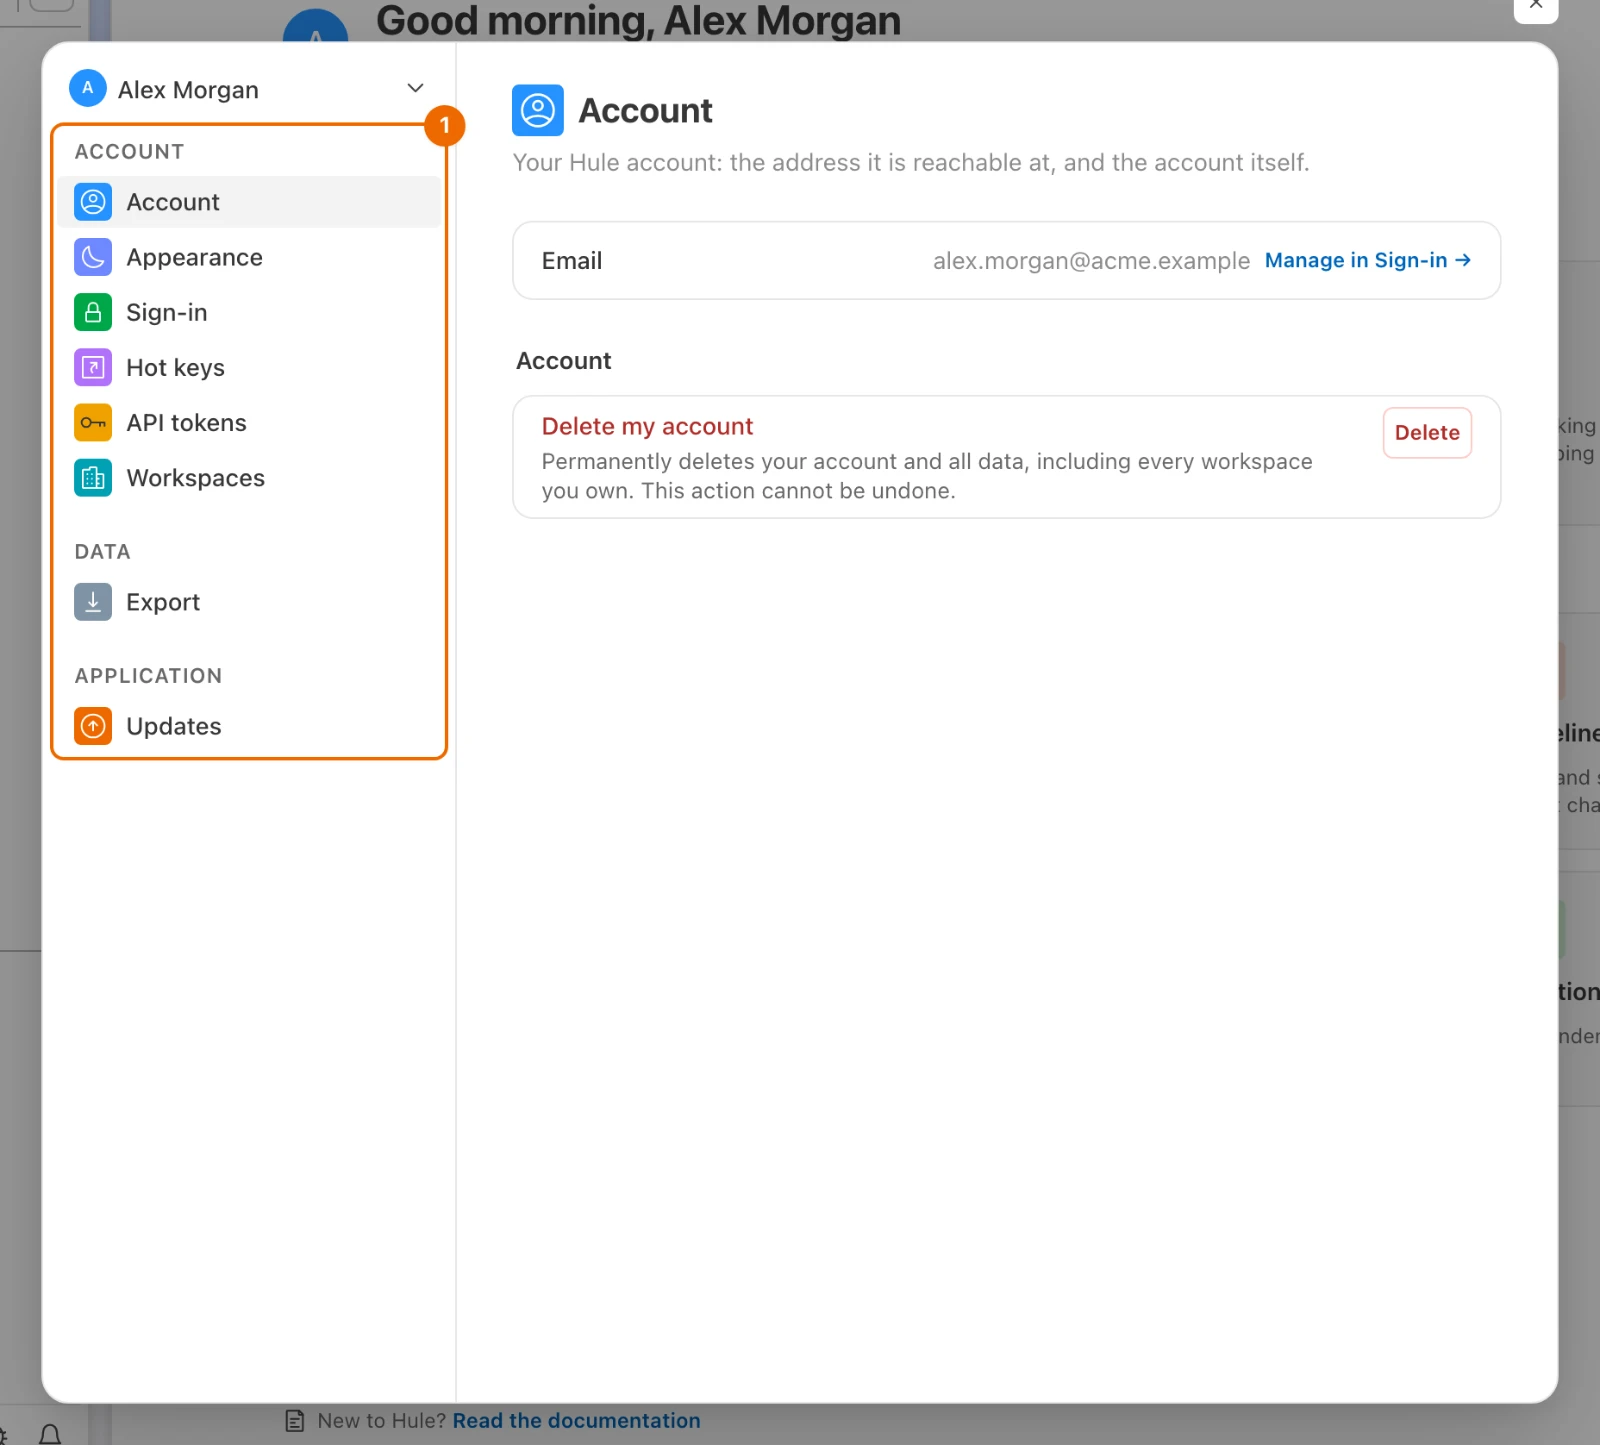Open the Hot keys label

175,367
